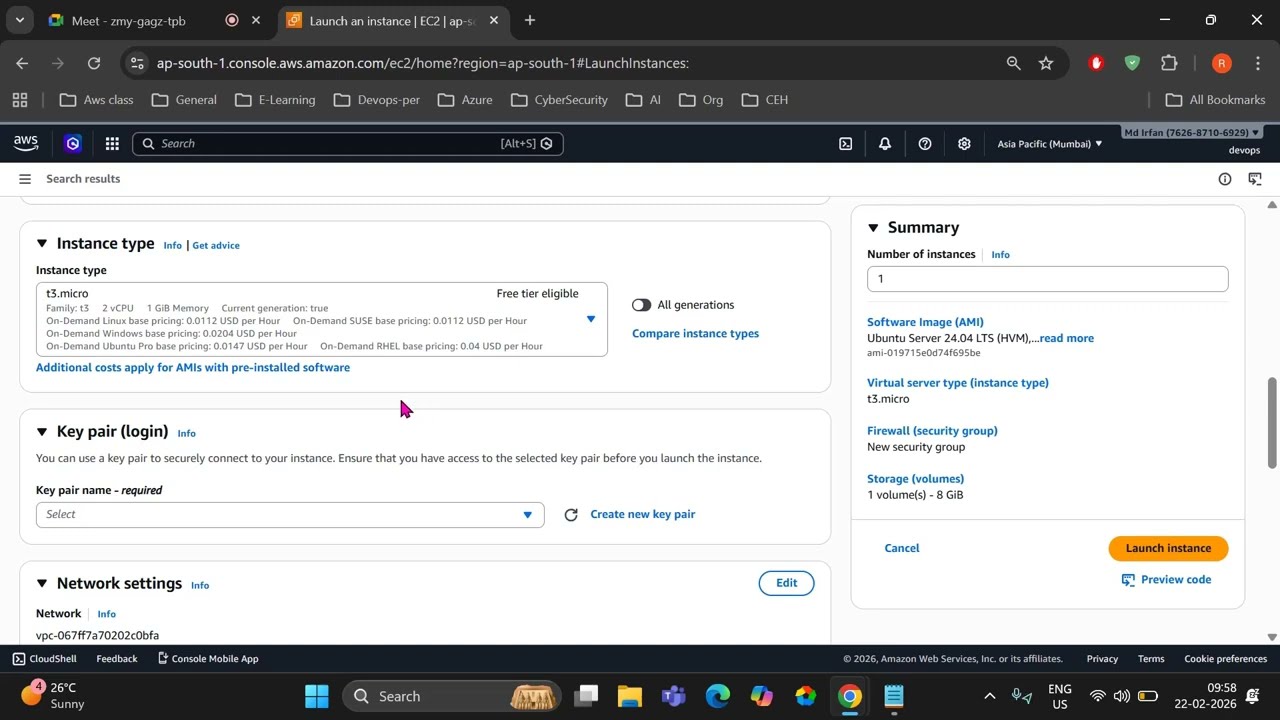Image resolution: width=1280 pixels, height=720 pixels.
Task: Open File Explorer from the taskbar
Action: pyautogui.click(x=629, y=696)
